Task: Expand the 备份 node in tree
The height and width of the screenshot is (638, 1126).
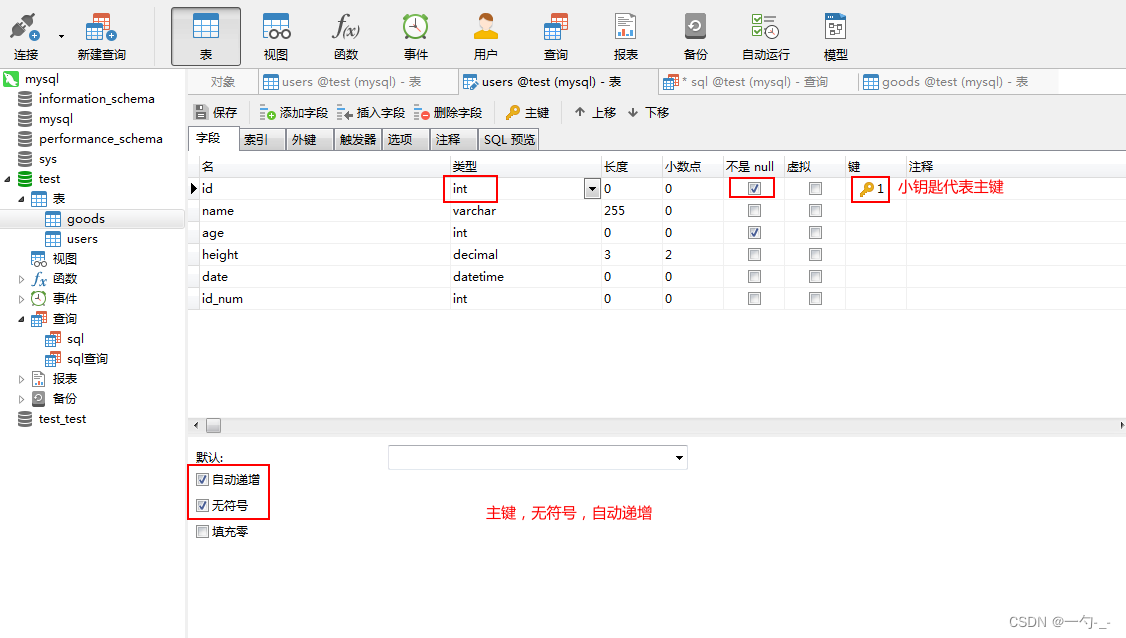Action: (x=21, y=399)
